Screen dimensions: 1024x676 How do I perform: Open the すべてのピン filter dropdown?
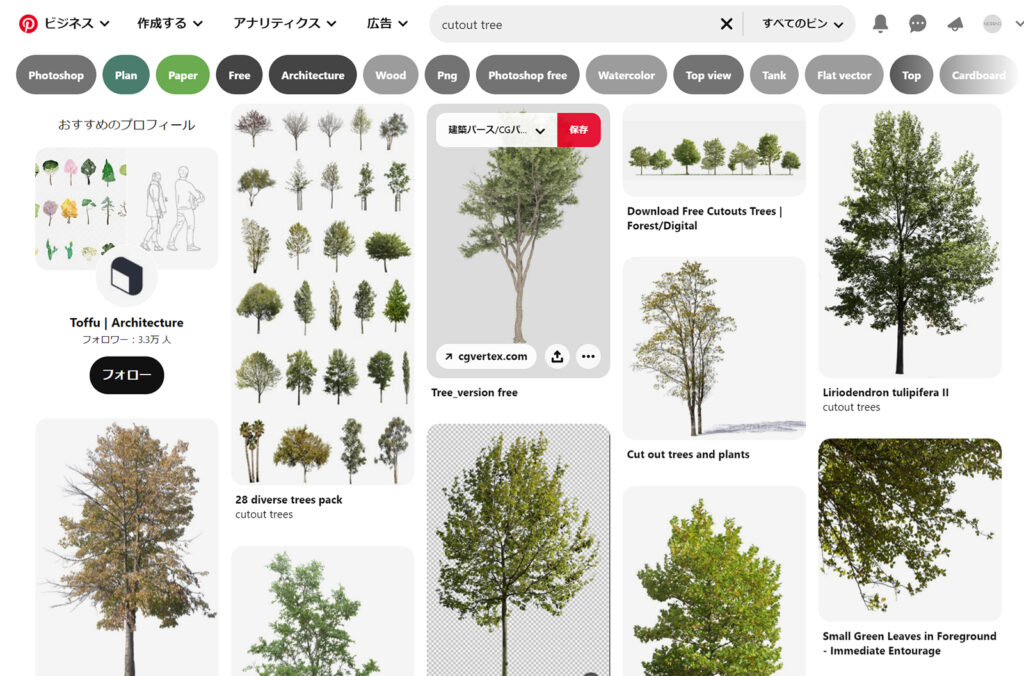[x=803, y=24]
